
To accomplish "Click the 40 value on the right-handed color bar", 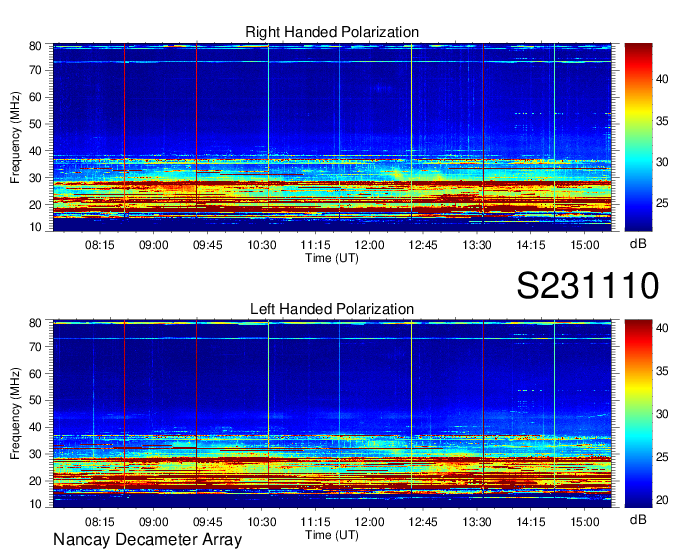I will (662, 79).
